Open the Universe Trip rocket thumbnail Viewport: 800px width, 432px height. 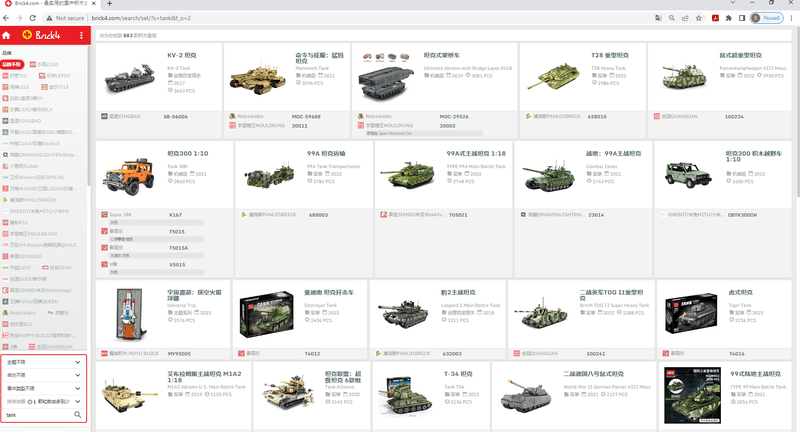132,315
